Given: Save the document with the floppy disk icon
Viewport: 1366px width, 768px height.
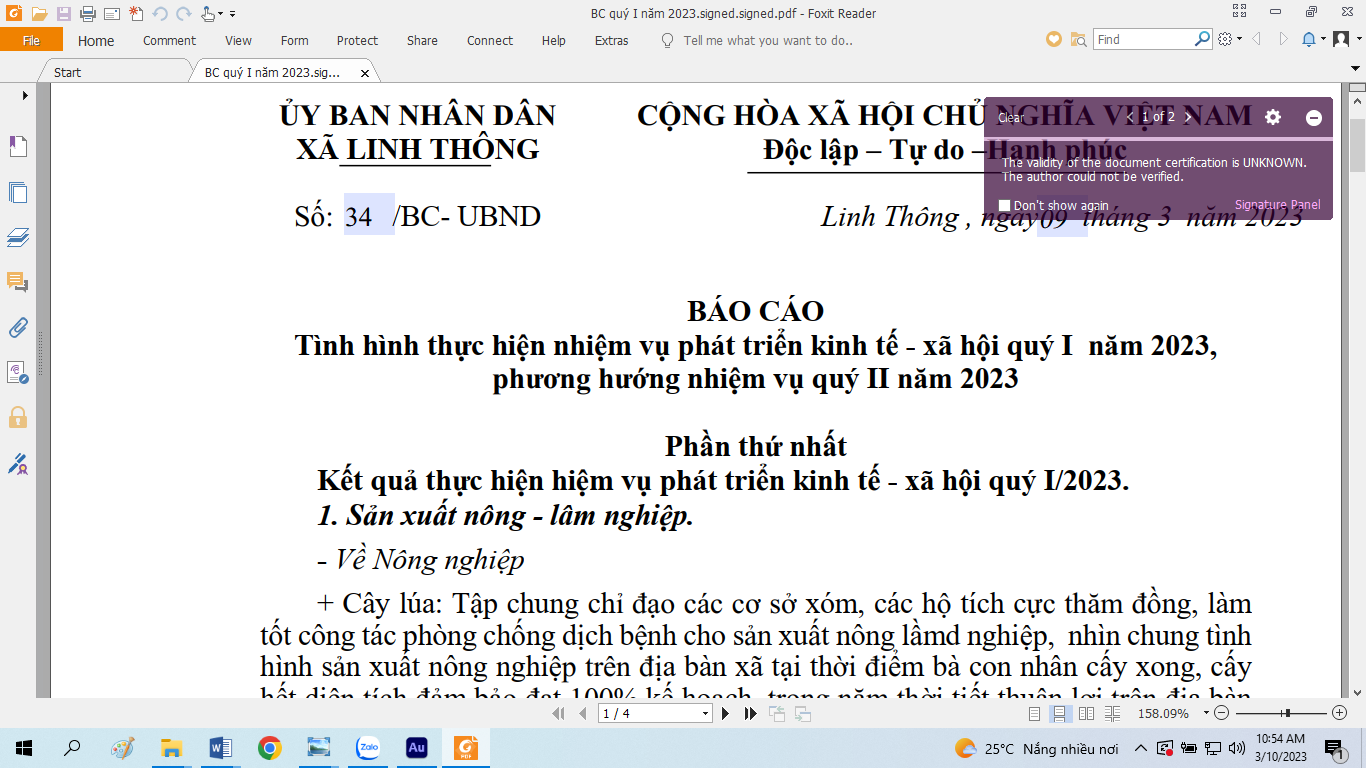Looking at the screenshot, I should tap(64, 14).
